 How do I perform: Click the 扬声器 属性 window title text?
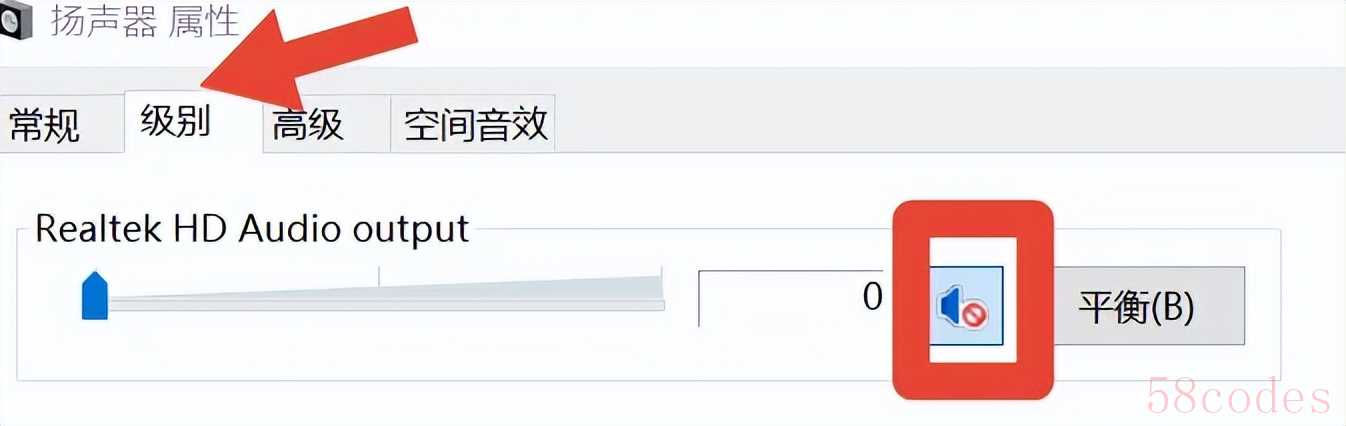(x=145, y=22)
